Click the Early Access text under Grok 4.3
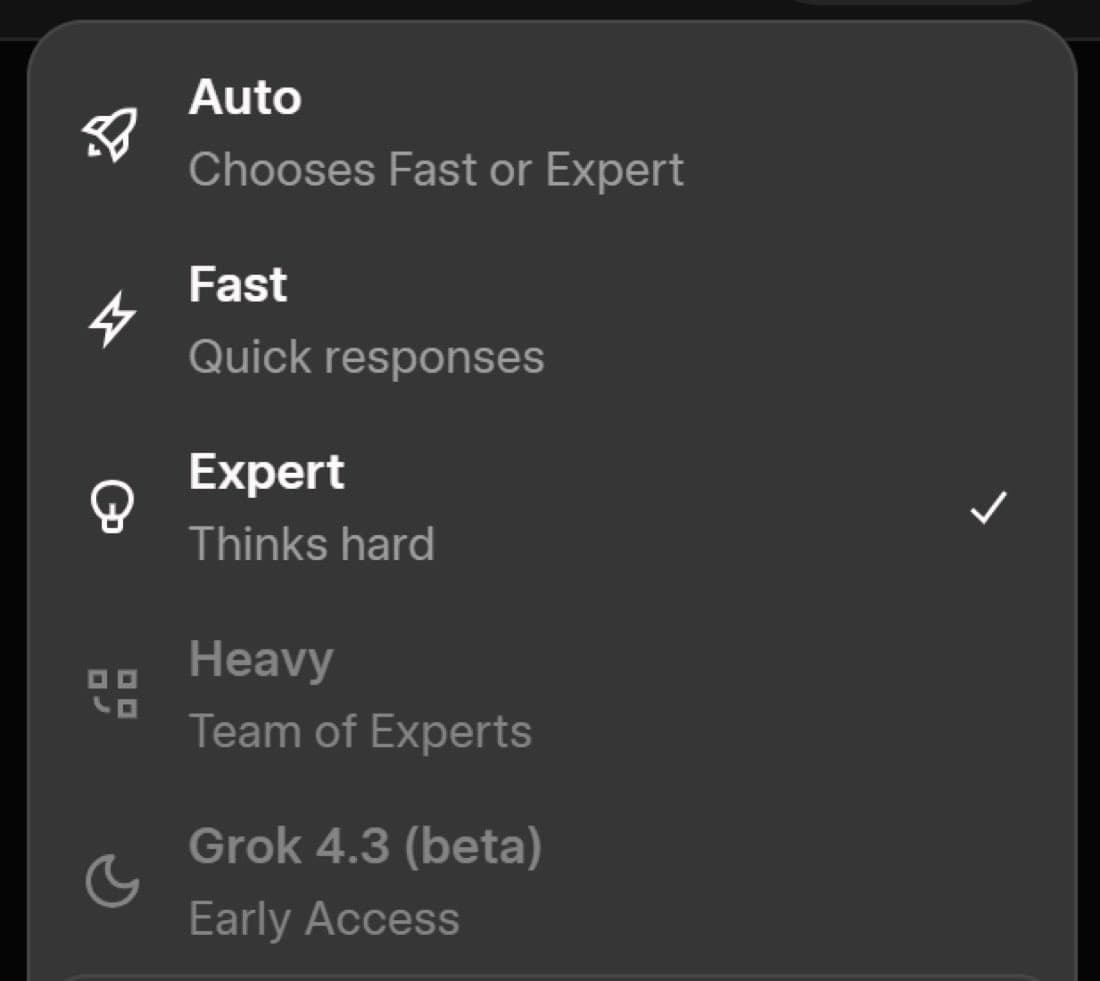Image resolution: width=1100 pixels, height=981 pixels. (324, 918)
